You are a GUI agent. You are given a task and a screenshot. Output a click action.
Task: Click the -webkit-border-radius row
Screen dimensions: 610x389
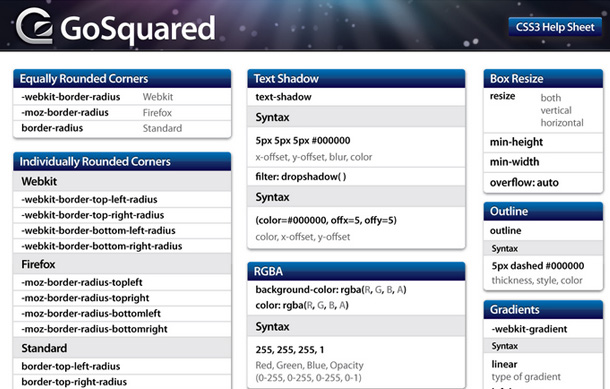(x=122, y=97)
